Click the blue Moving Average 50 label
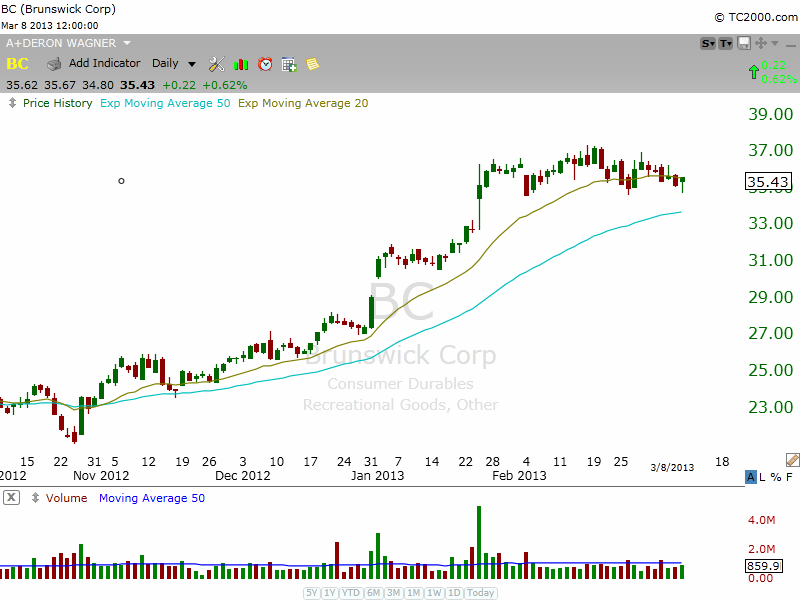800x600 pixels. pyautogui.click(x=152, y=498)
